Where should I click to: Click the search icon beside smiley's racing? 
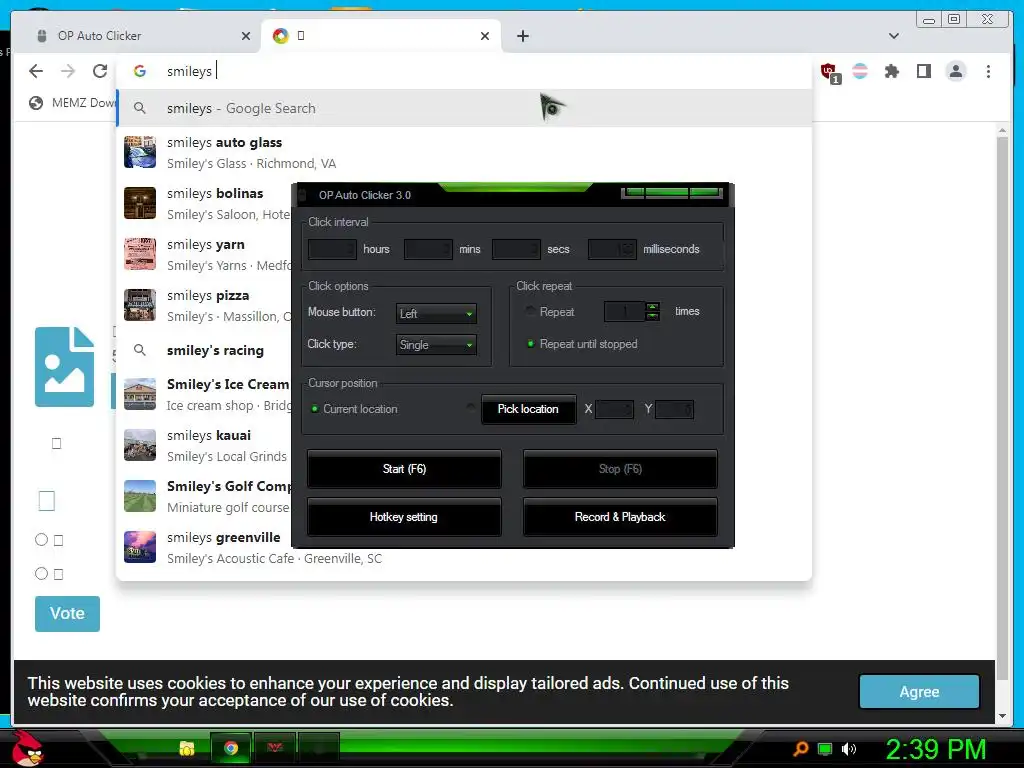coord(140,350)
